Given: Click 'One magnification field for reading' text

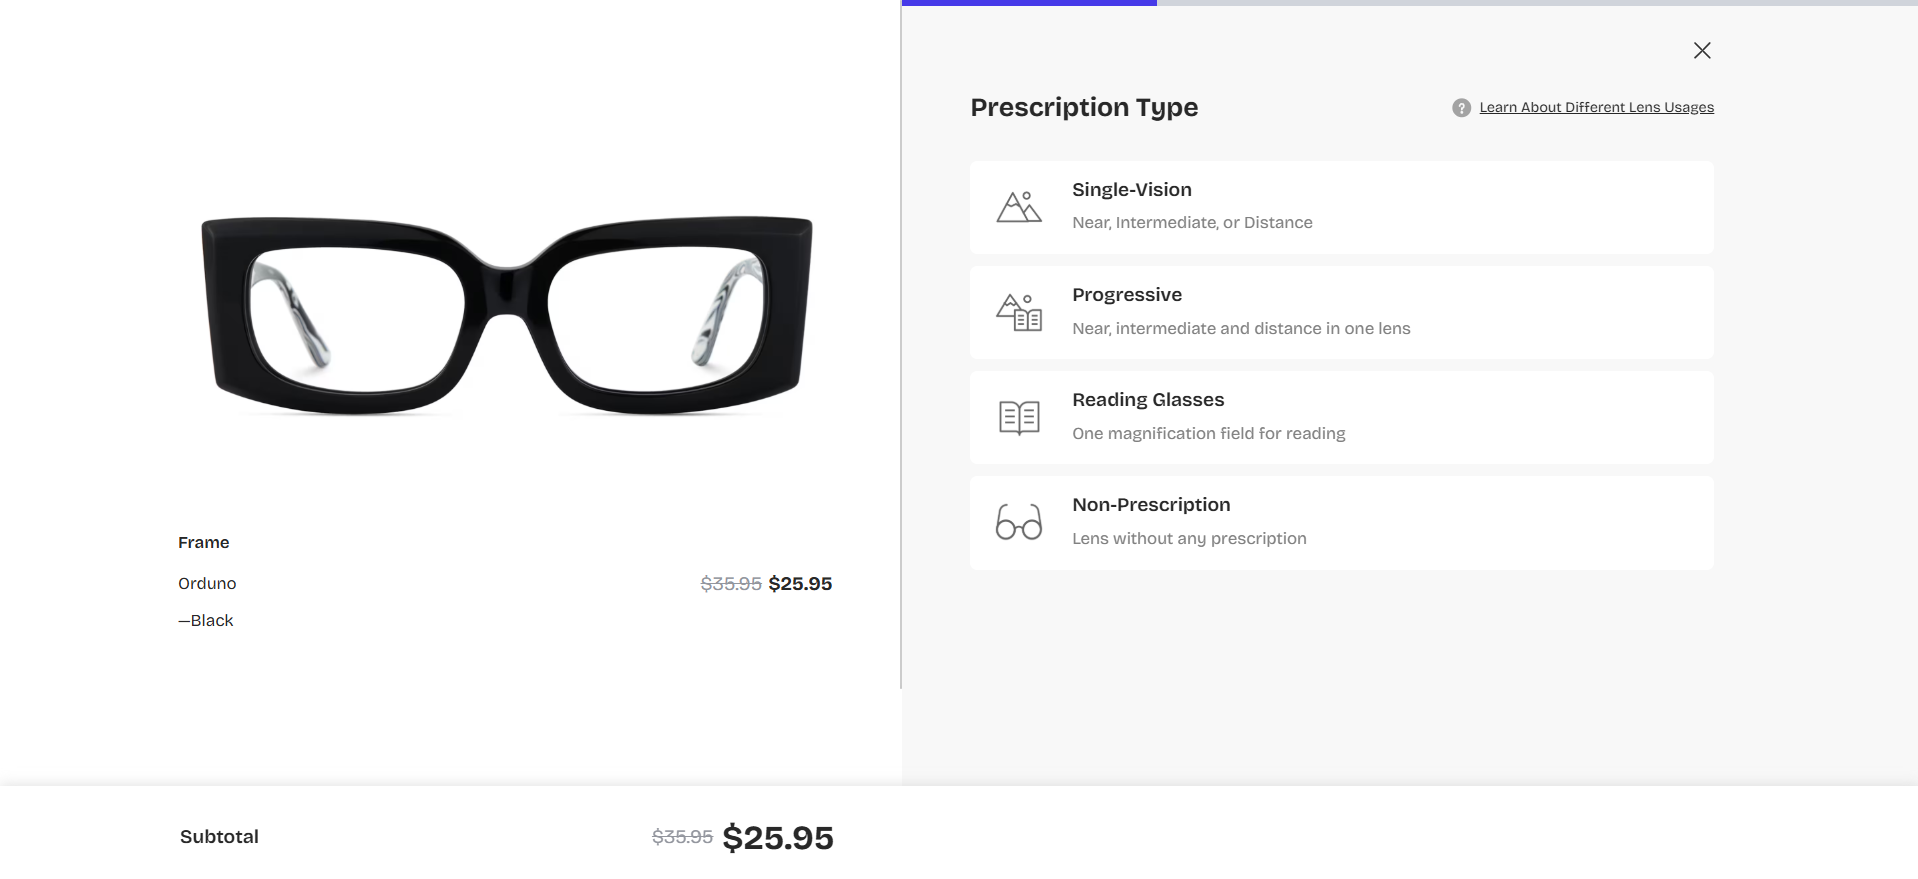Looking at the screenshot, I should tap(1208, 434).
